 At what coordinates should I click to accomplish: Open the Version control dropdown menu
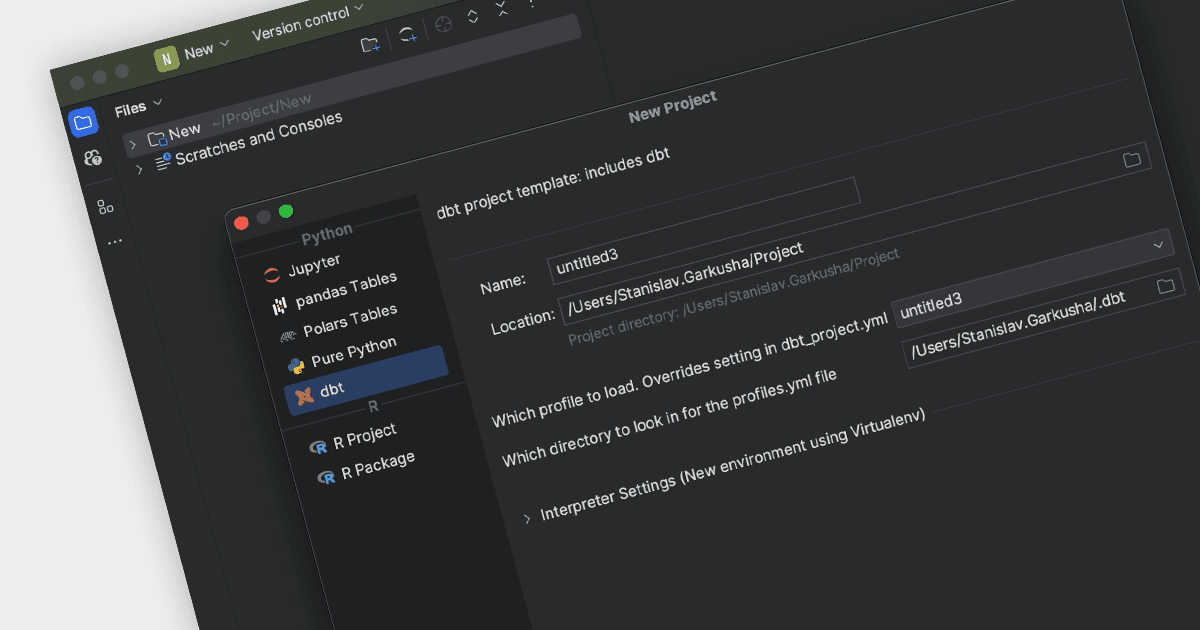tap(307, 25)
